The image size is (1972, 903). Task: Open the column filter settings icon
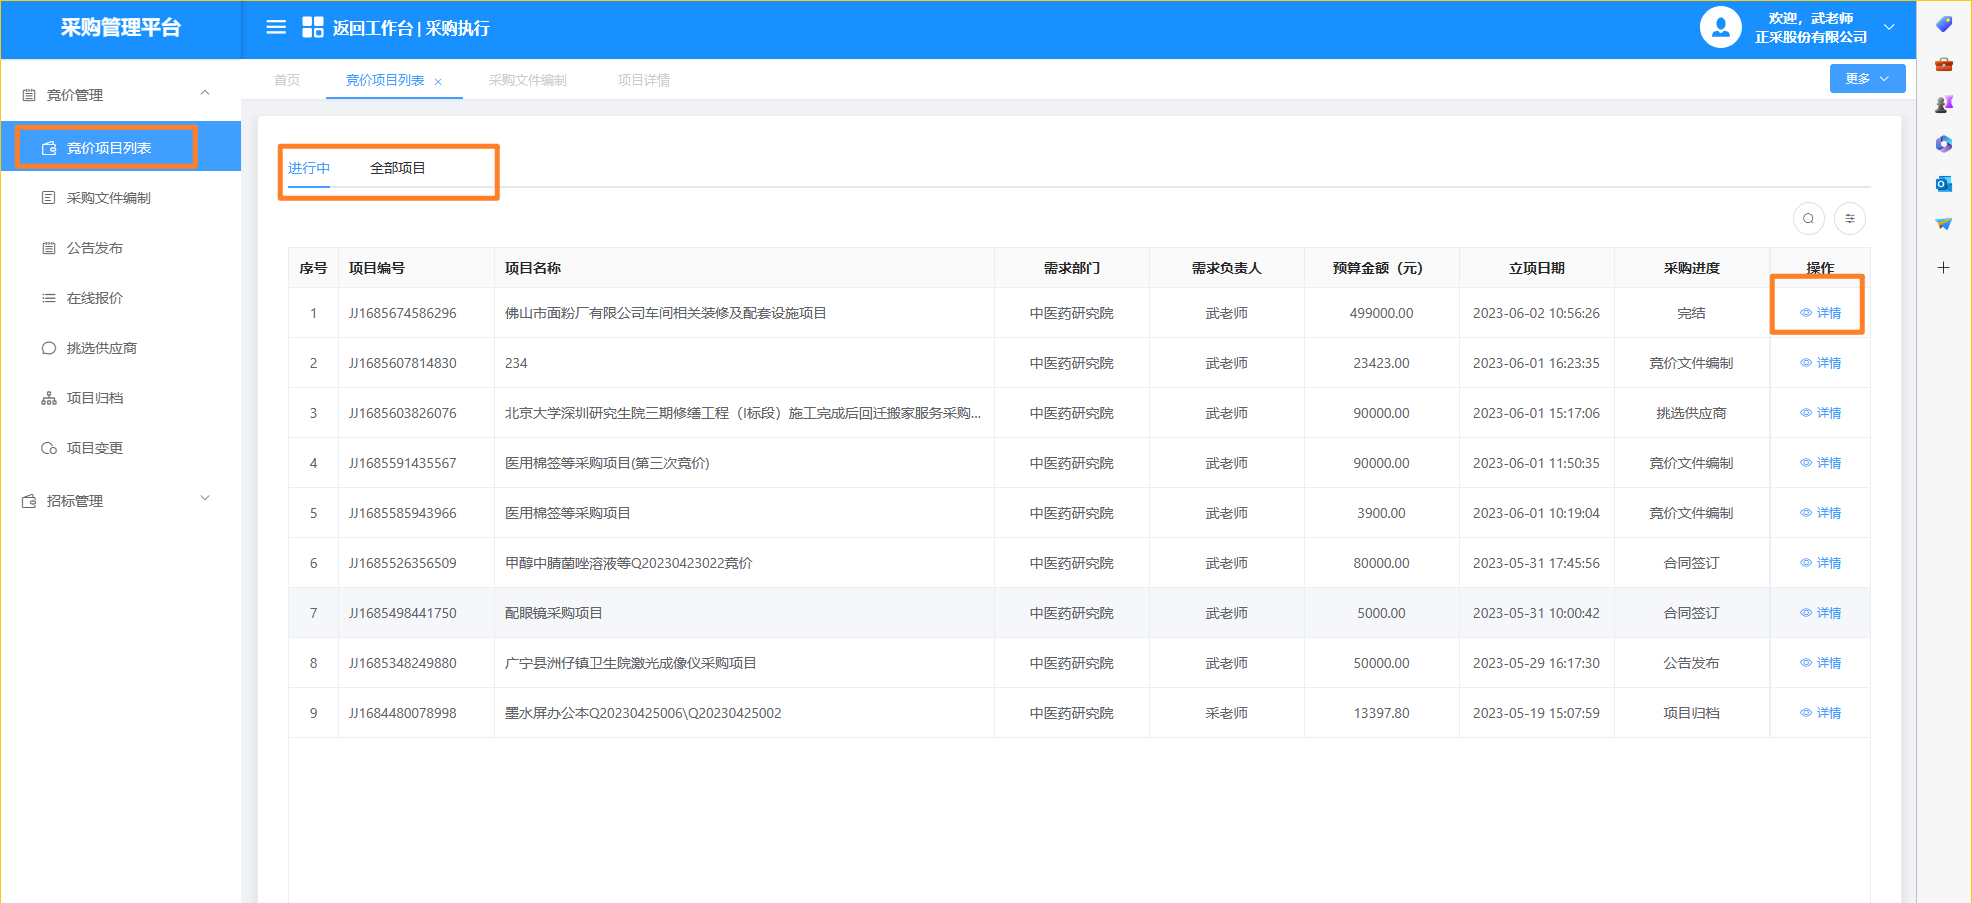tap(1850, 218)
